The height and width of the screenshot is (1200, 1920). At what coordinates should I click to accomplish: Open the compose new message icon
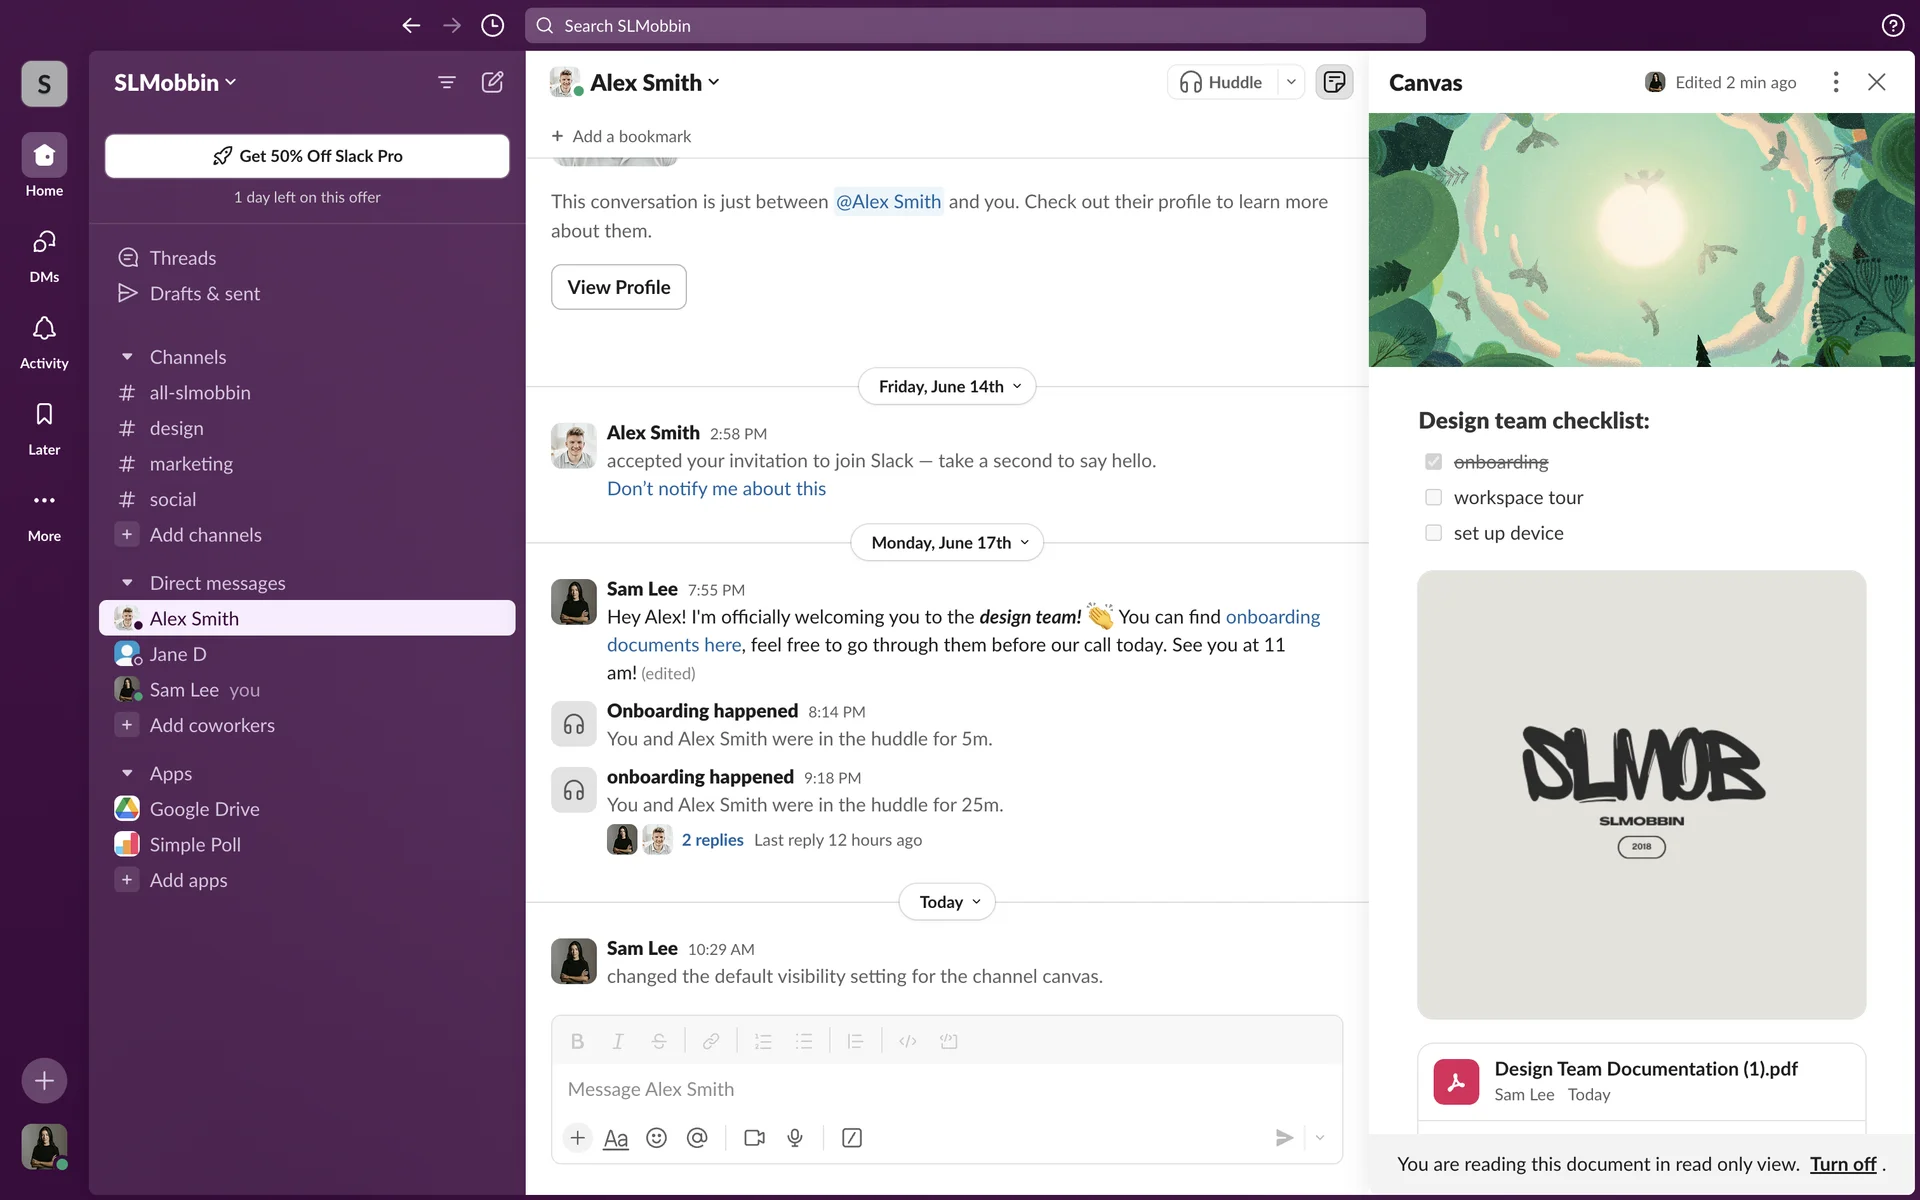pos(492,82)
